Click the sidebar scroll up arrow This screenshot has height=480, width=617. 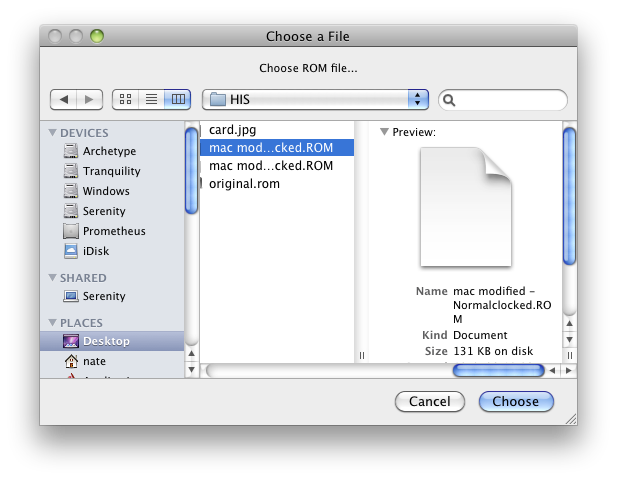coord(191,353)
